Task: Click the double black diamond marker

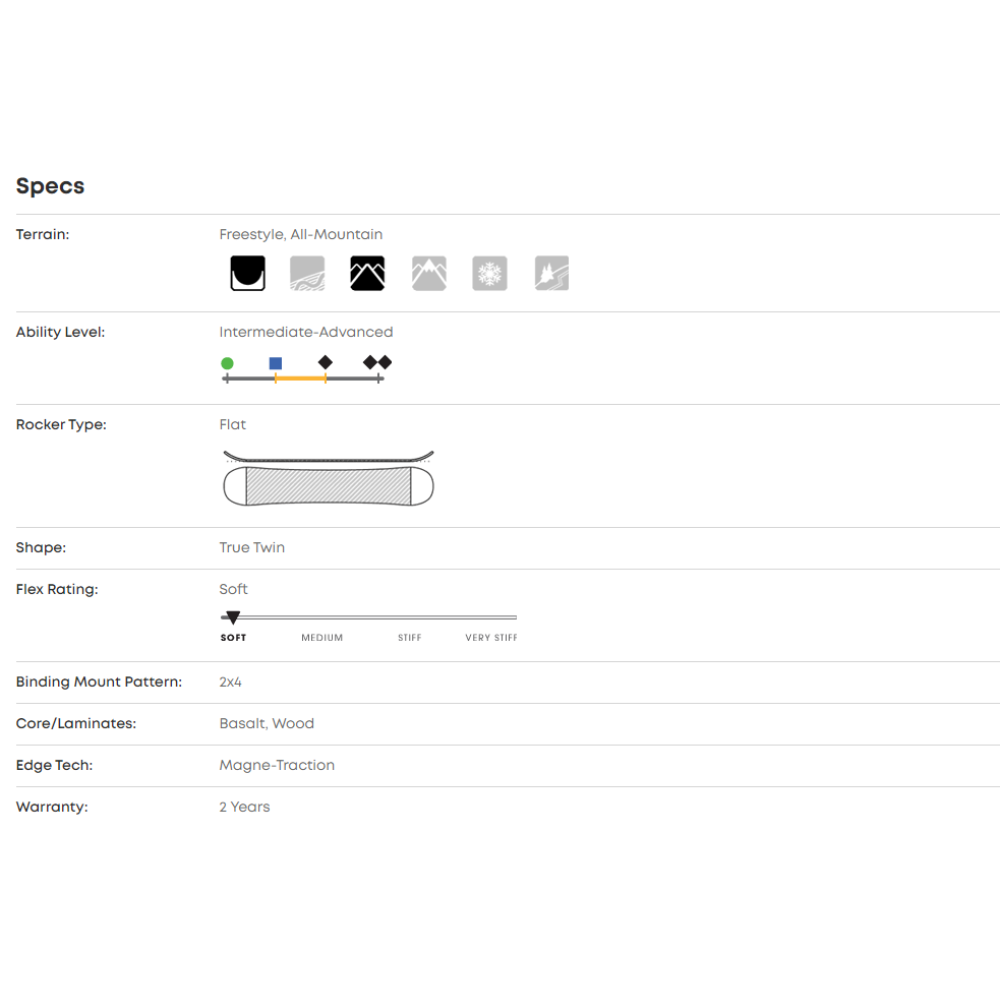Action: (x=377, y=362)
